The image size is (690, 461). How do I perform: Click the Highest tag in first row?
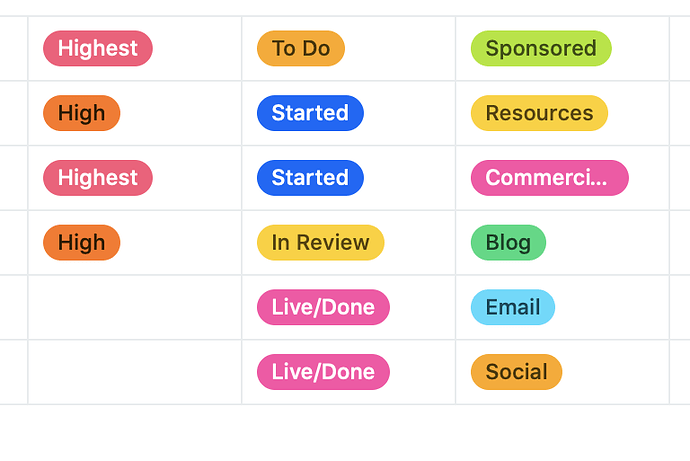click(x=98, y=48)
